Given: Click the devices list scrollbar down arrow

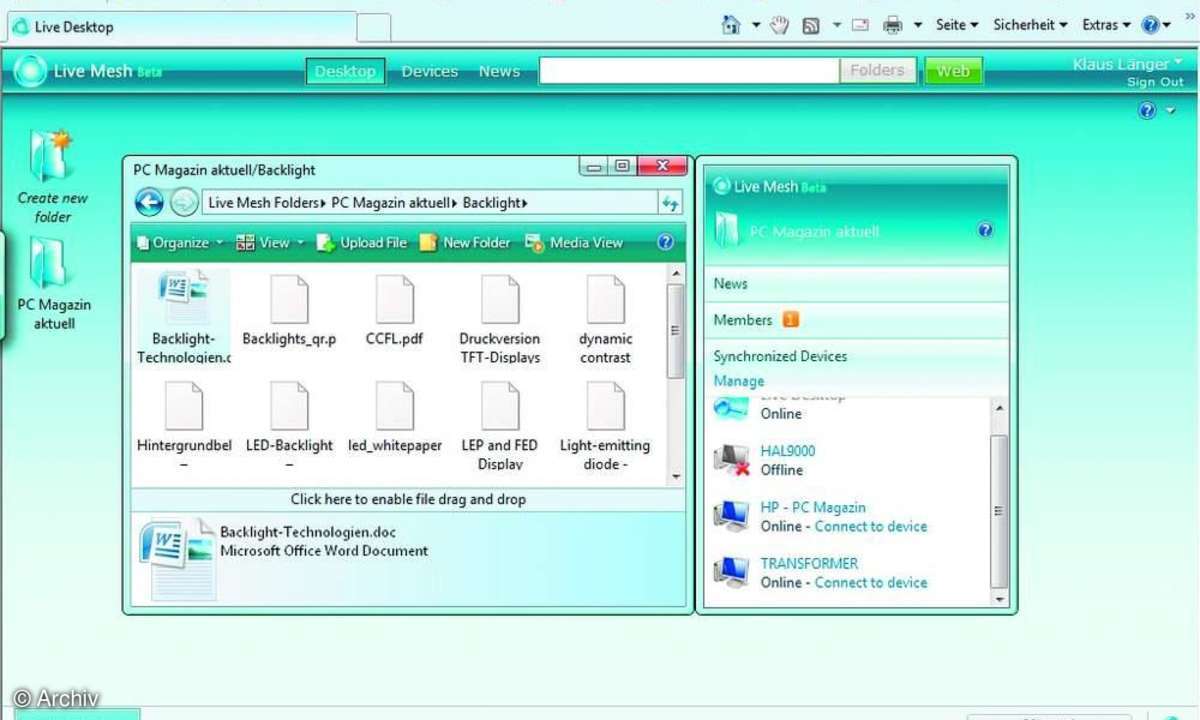Looking at the screenshot, I should tap(999, 599).
